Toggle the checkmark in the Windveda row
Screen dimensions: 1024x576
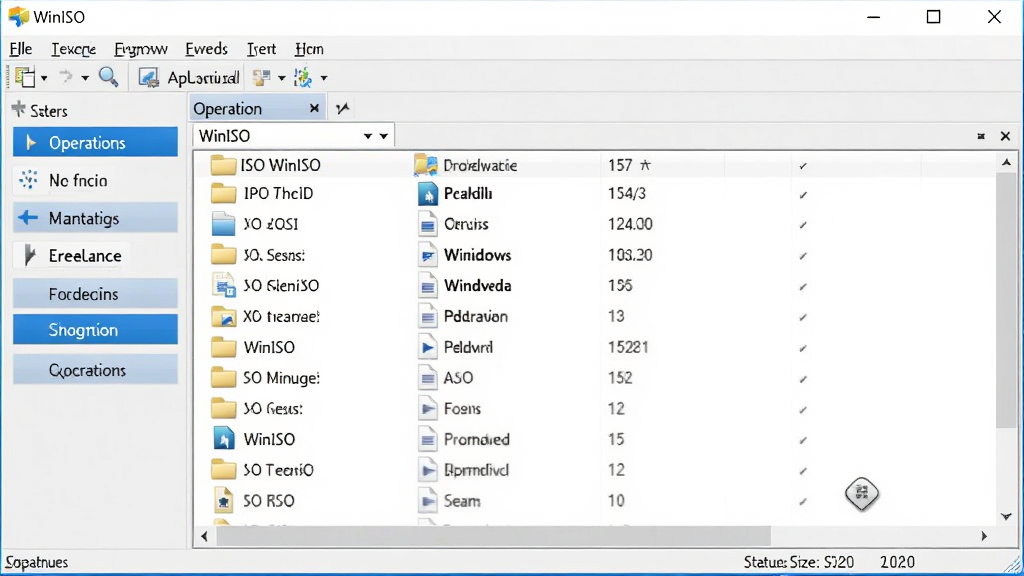click(x=803, y=287)
